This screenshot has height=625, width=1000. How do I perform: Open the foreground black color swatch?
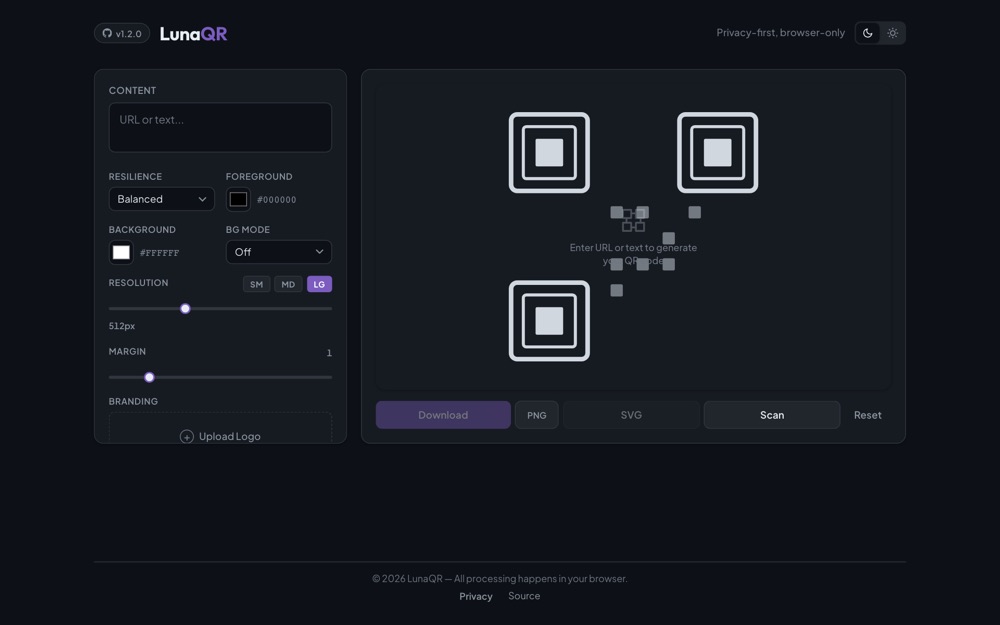(239, 200)
